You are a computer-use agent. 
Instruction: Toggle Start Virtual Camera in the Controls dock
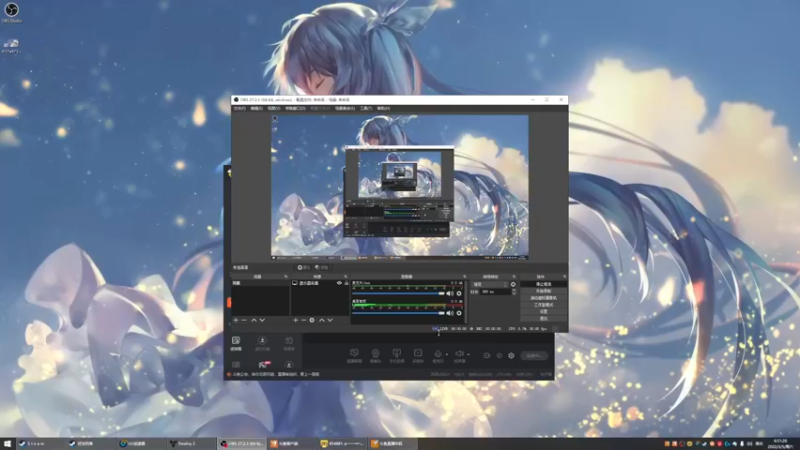point(543,298)
